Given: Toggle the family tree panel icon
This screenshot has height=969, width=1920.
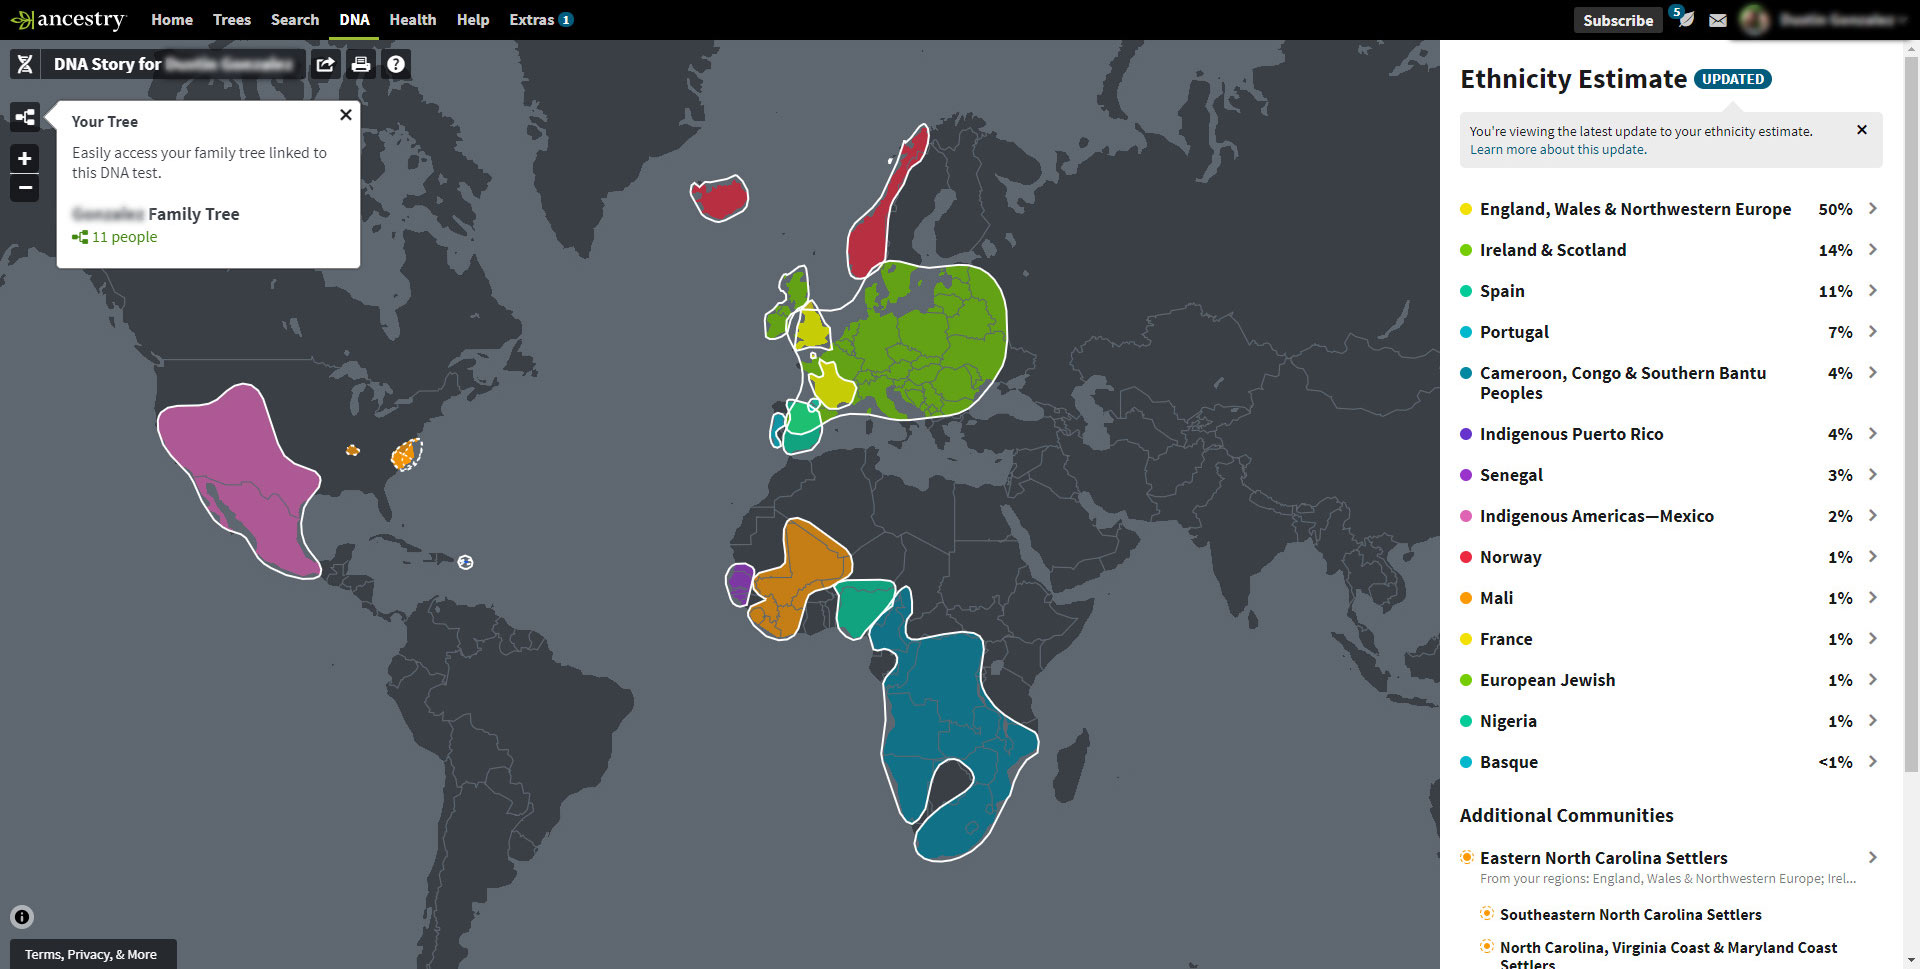Looking at the screenshot, I should coord(25,117).
